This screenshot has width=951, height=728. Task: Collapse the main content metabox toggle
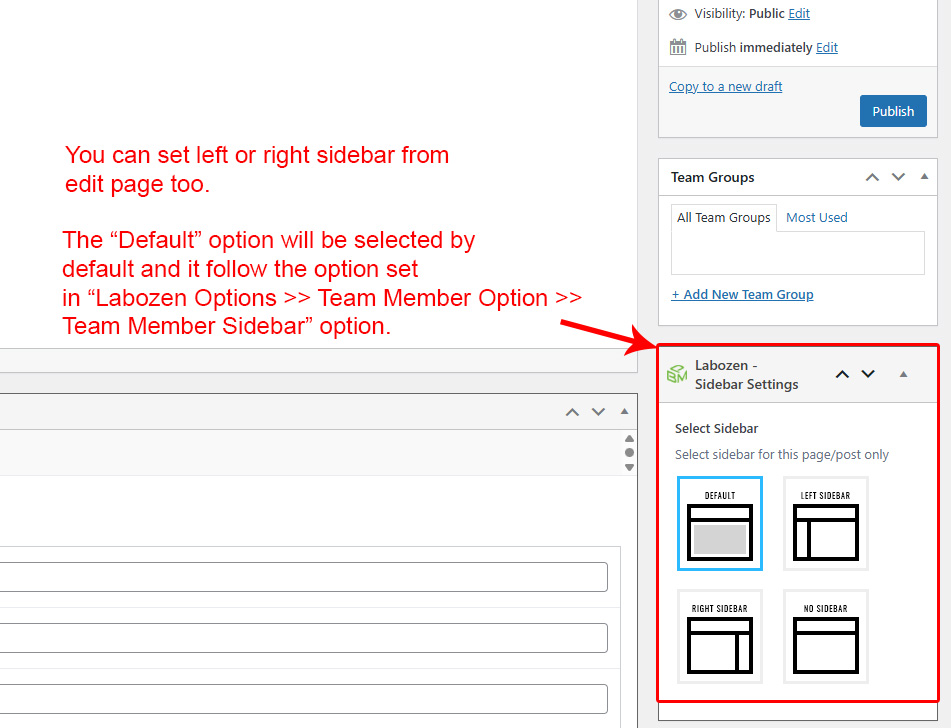624,412
